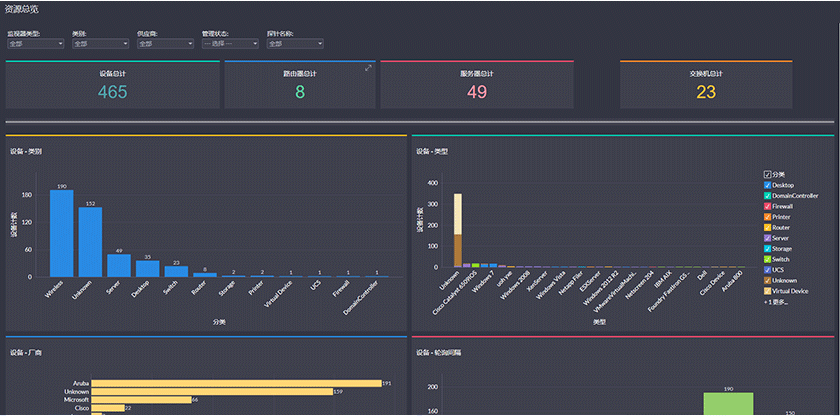Screen dimensions: 840x417
Task: Click the 交换机总计 summary card
Action: [706, 85]
